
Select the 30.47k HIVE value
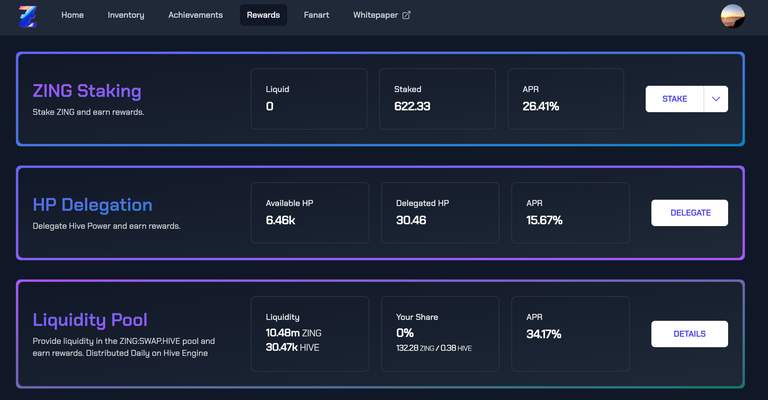click(x=292, y=348)
